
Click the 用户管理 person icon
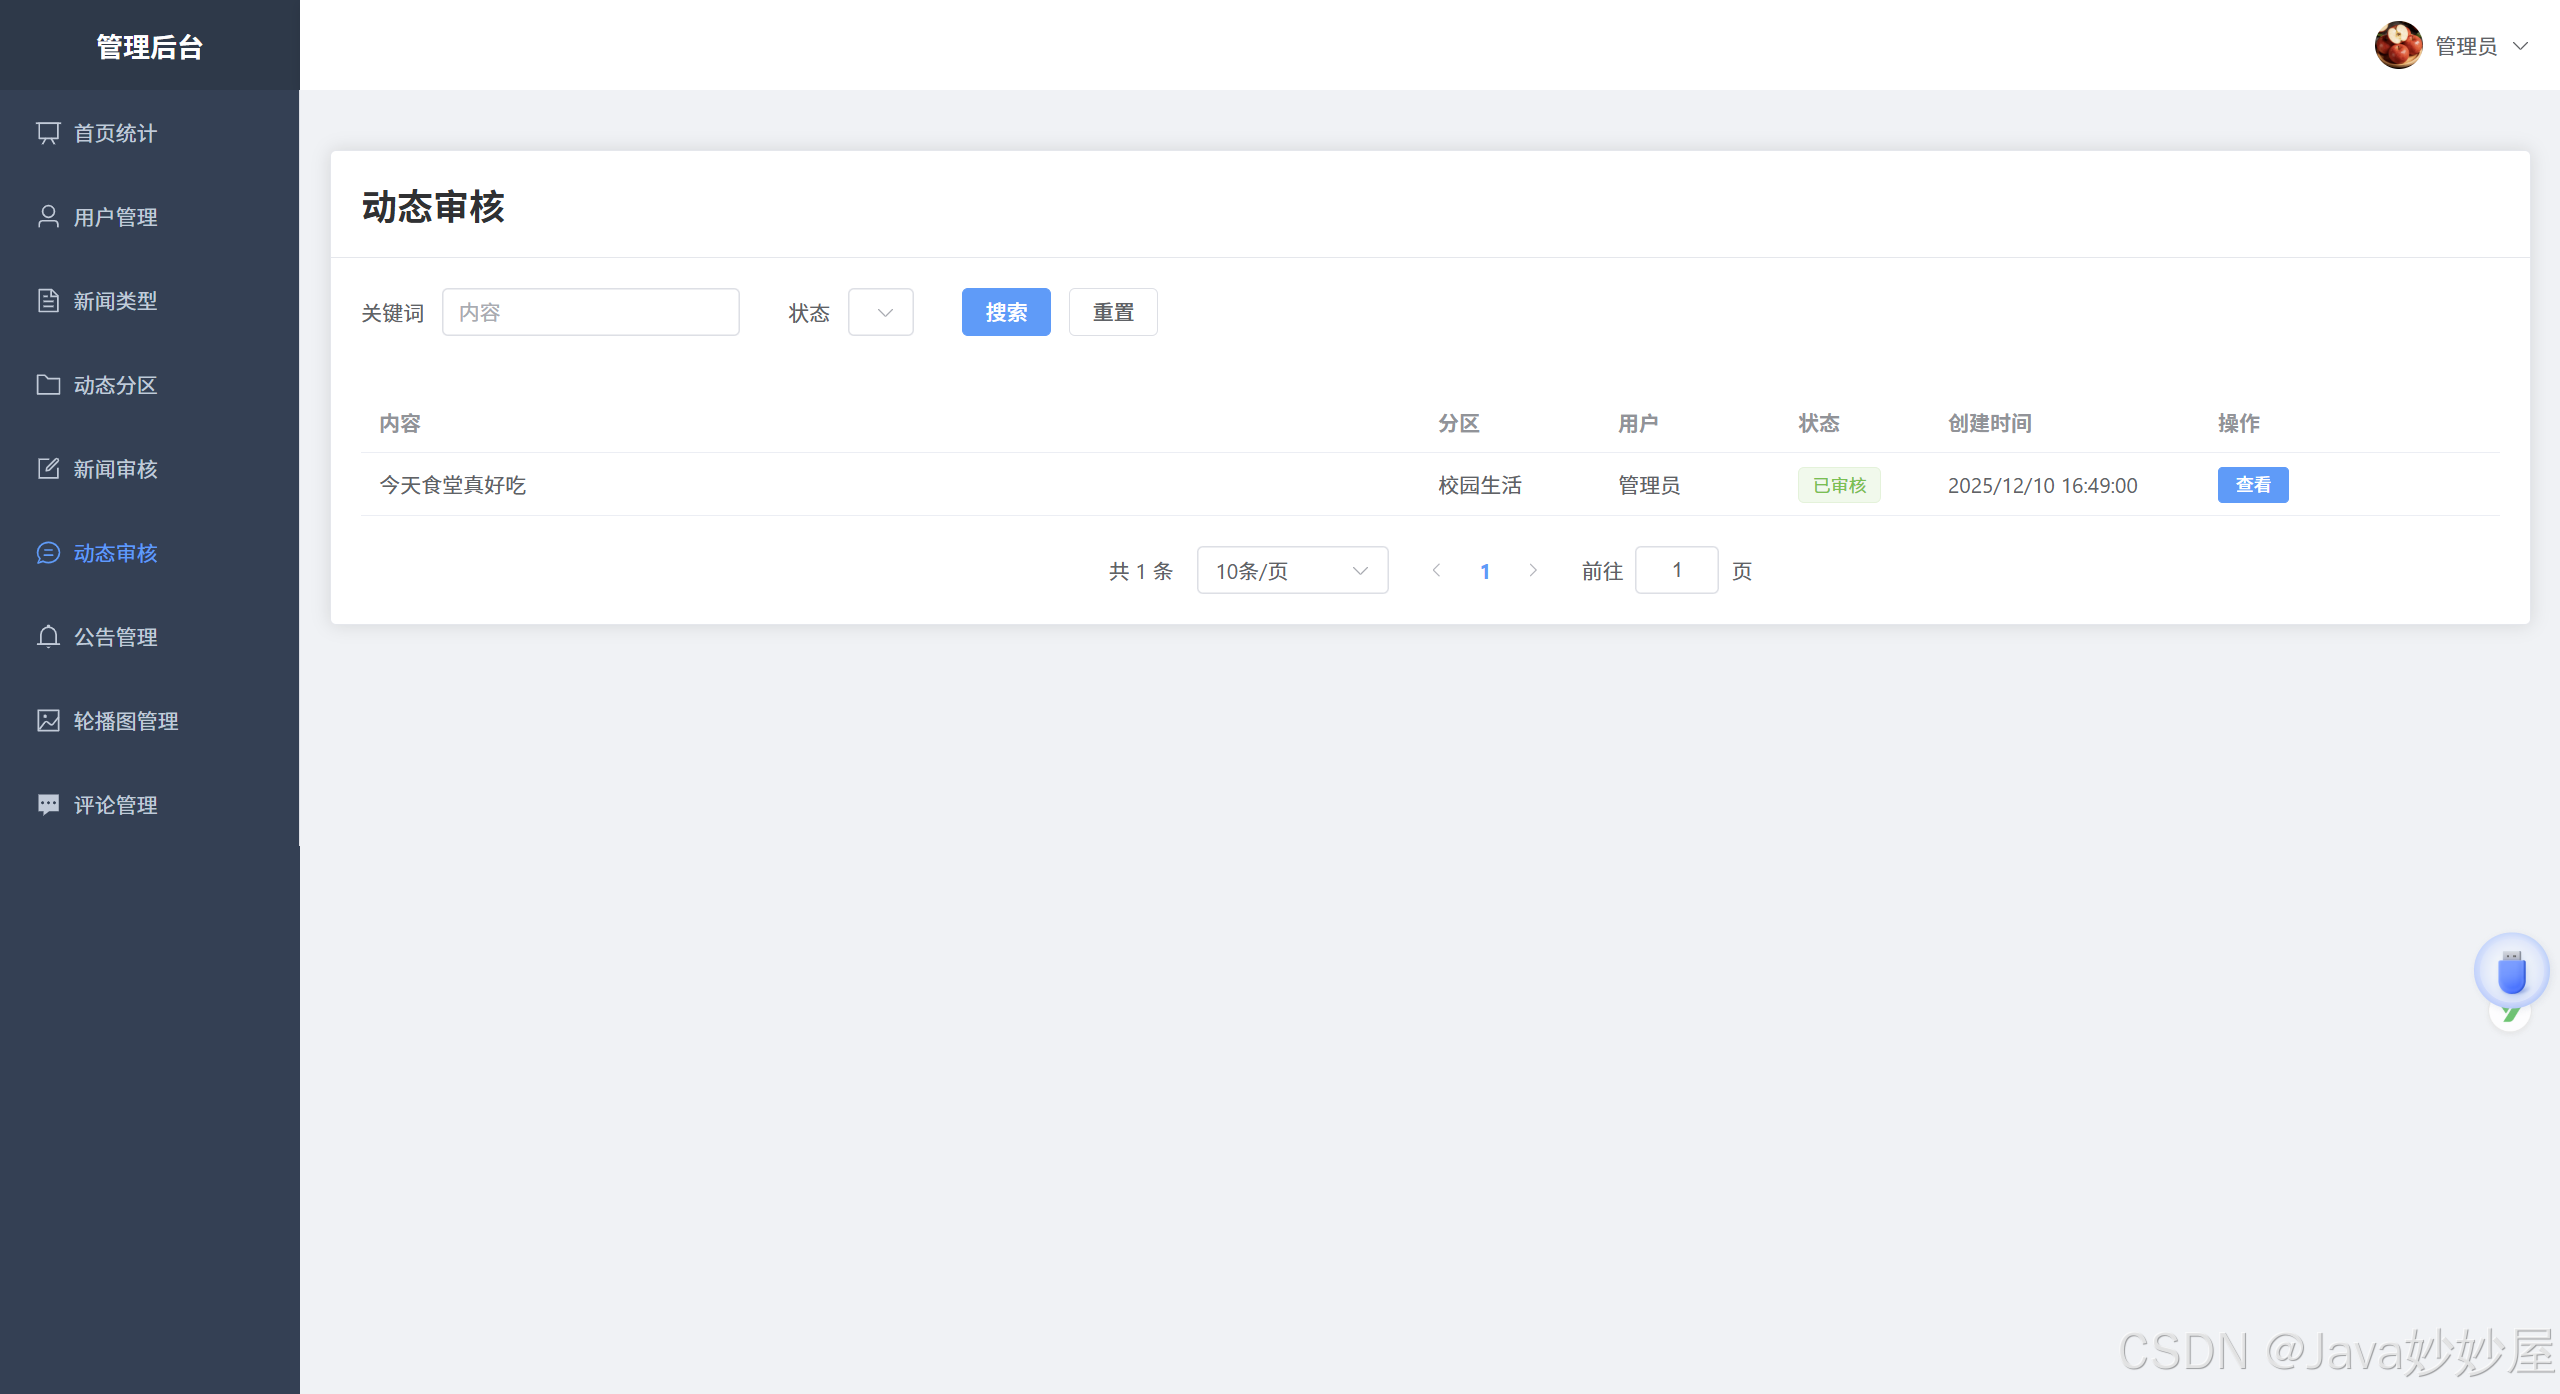(x=48, y=217)
